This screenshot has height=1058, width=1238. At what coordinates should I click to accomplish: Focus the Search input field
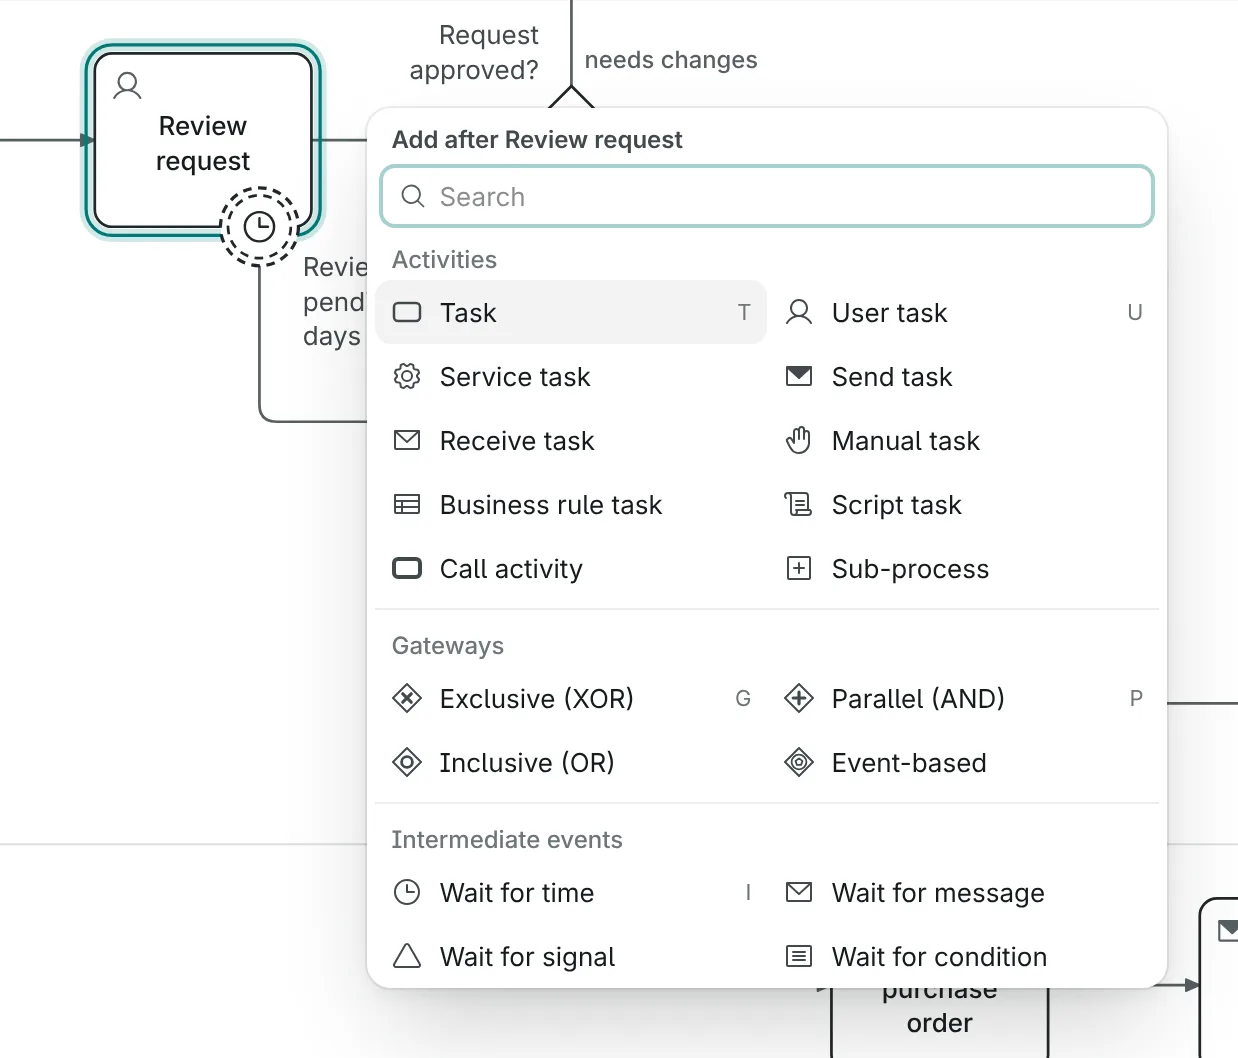coord(767,196)
